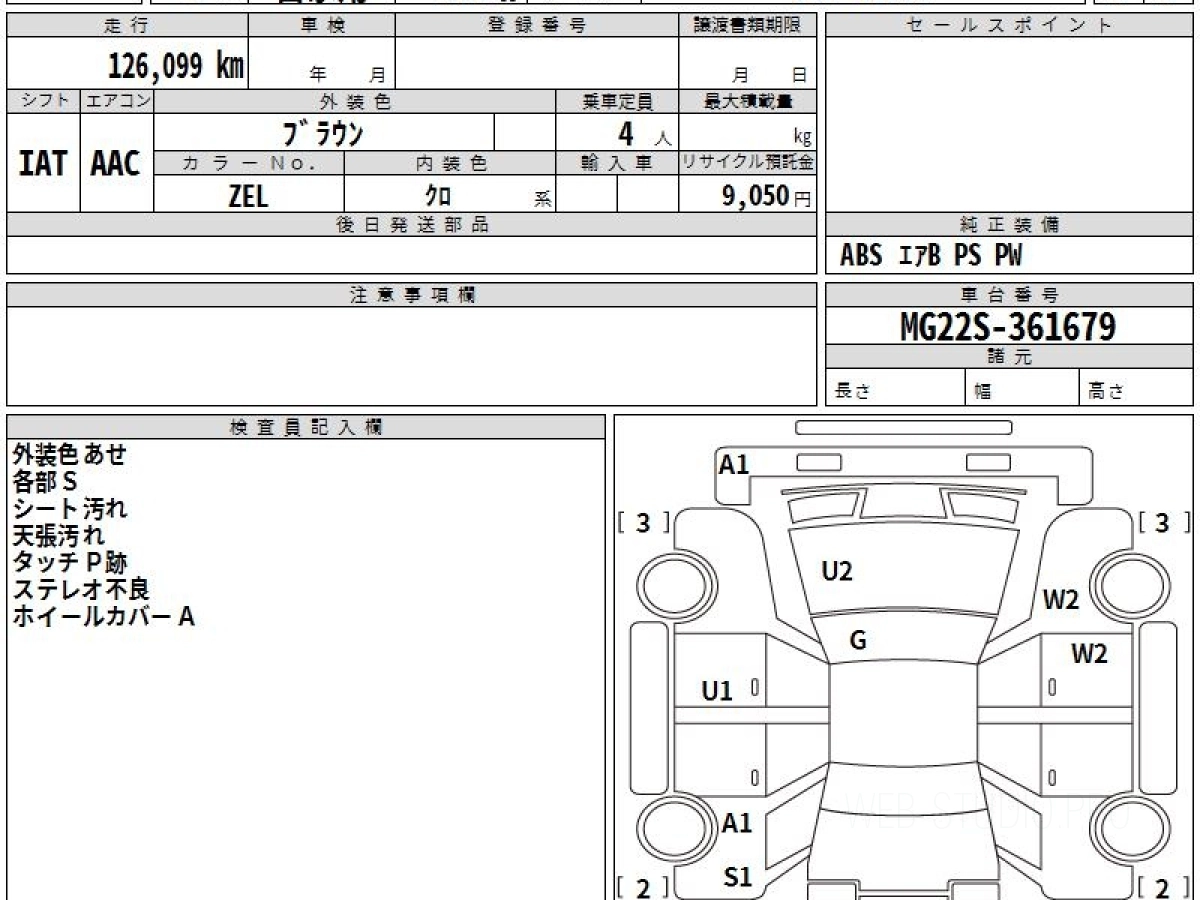Image resolution: width=1200 pixels, height=900 pixels.
Task: Click the equipment list ABS エアB PS PW
Action: [931, 256]
